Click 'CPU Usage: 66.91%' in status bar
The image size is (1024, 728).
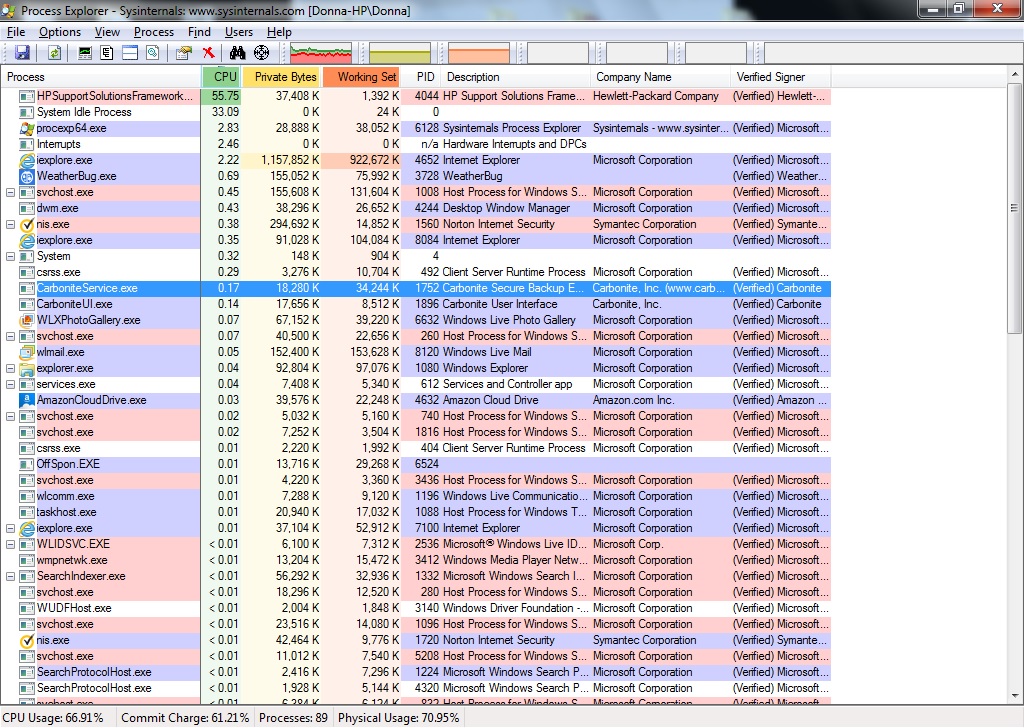click(53, 718)
